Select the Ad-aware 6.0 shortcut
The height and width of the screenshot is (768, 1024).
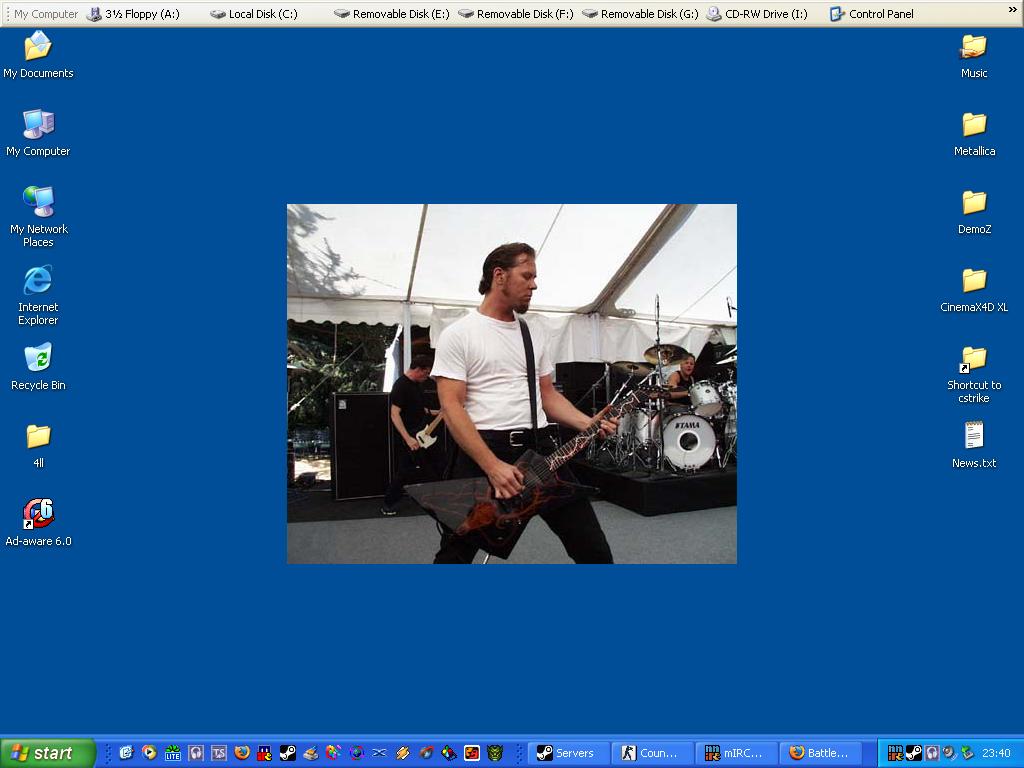click(x=38, y=522)
